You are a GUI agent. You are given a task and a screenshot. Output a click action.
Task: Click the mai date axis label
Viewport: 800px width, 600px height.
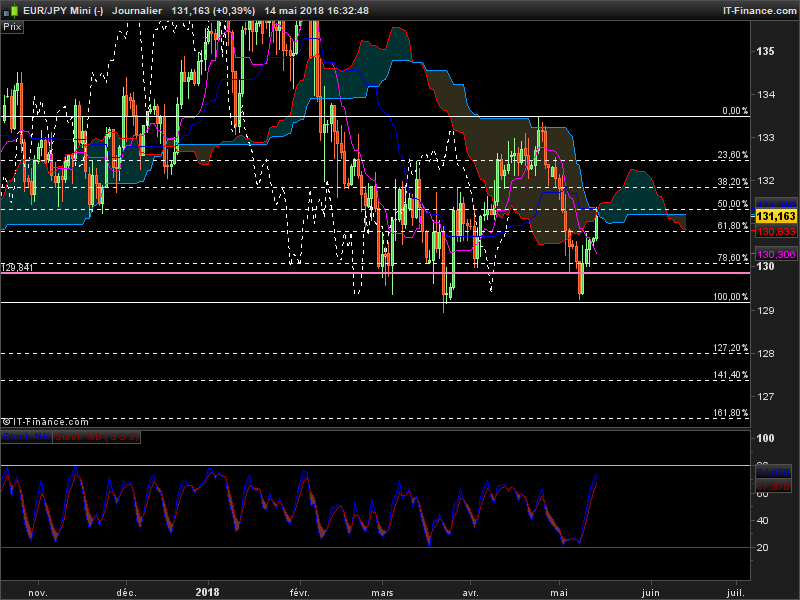pyautogui.click(x=559, y=593)
